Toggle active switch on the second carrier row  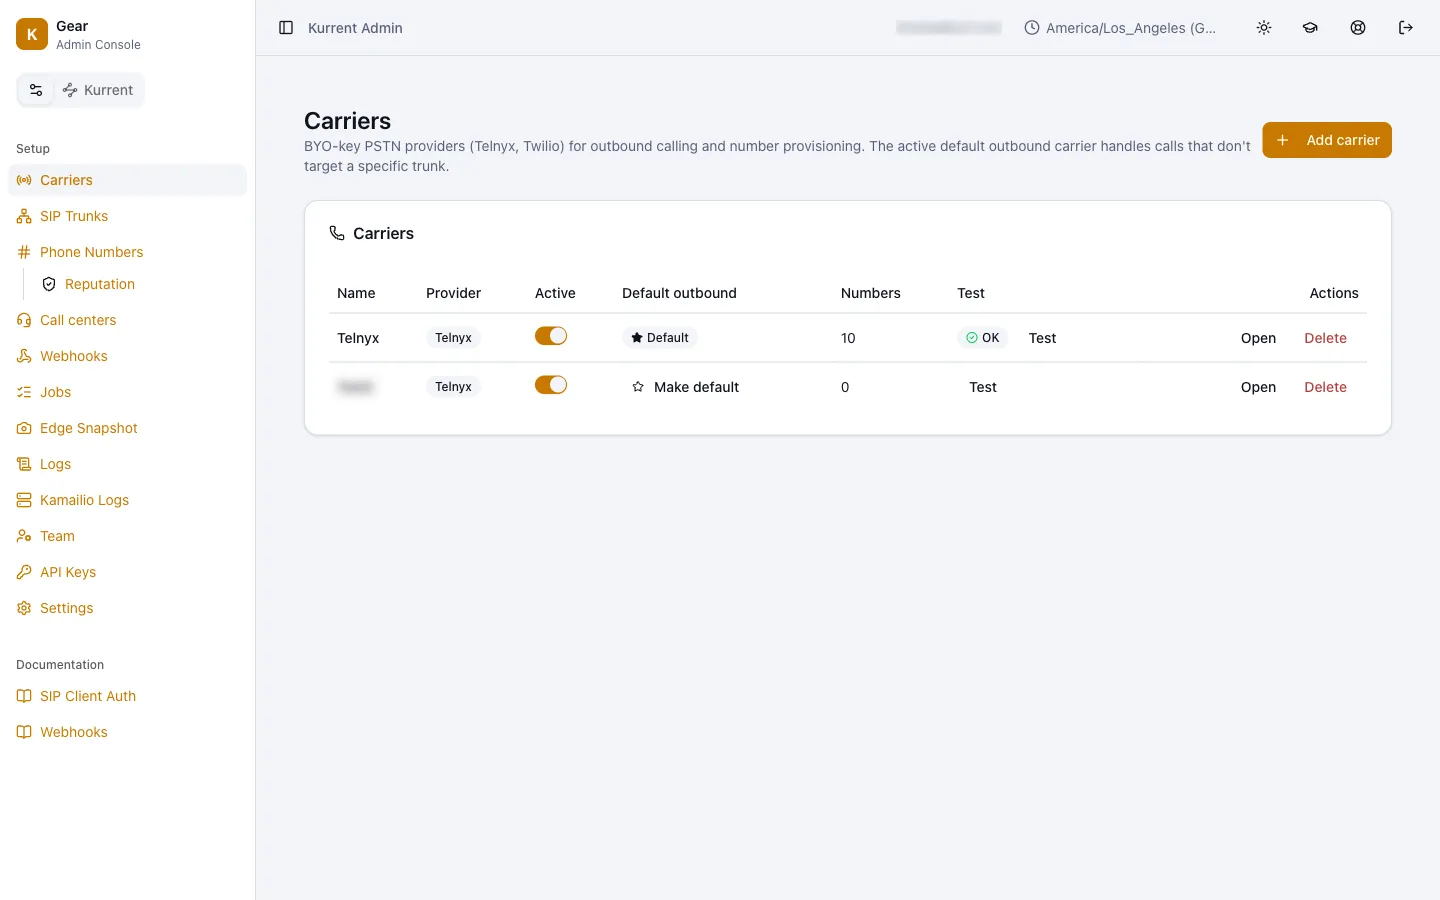[x=551, y=385]
